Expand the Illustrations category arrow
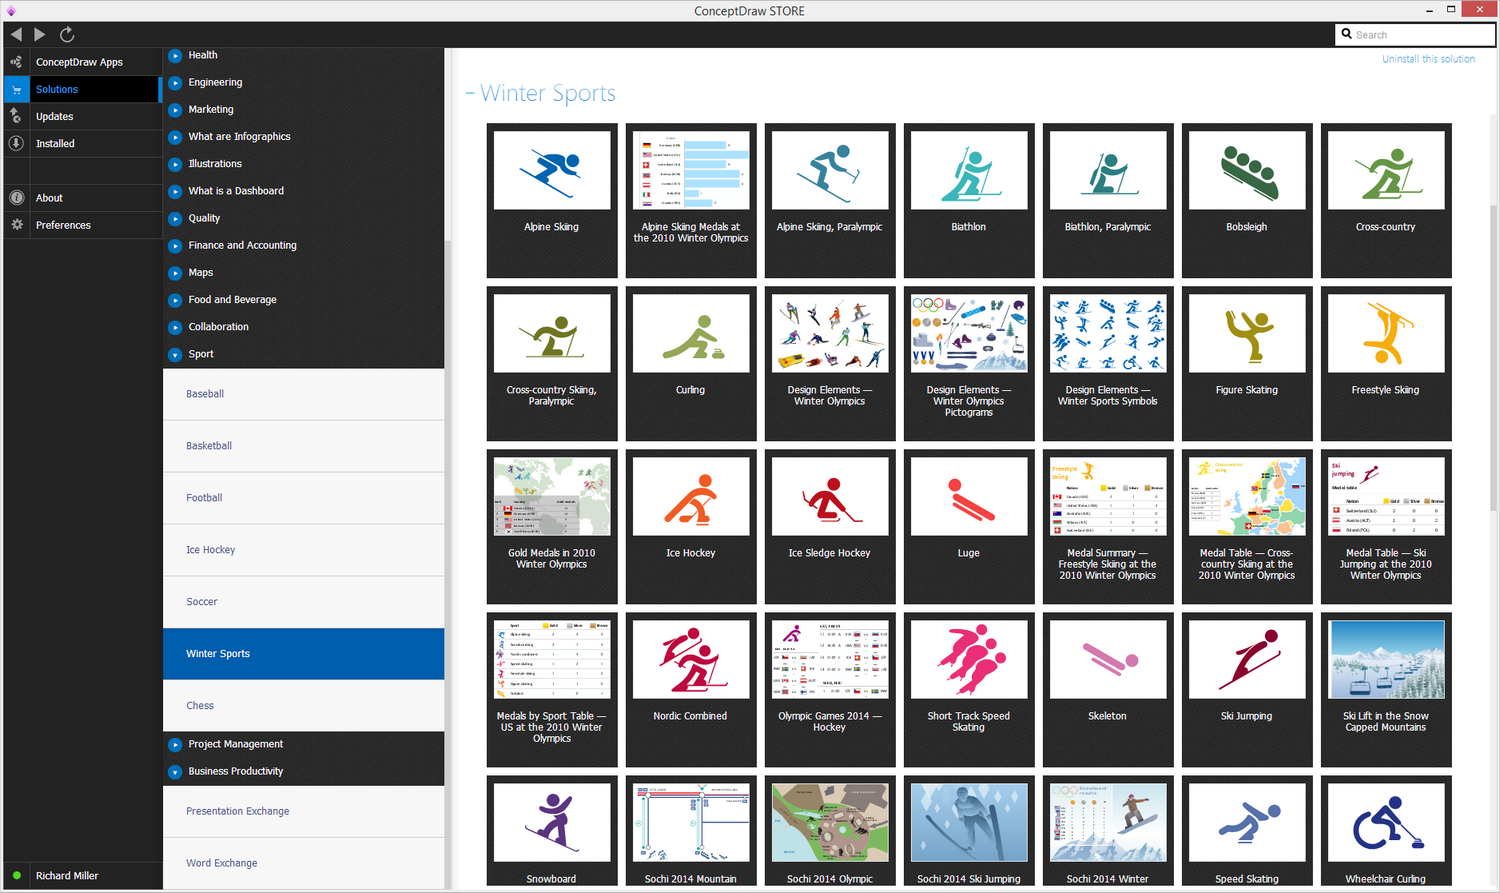The image size is (1500, 893). [175, 164]
